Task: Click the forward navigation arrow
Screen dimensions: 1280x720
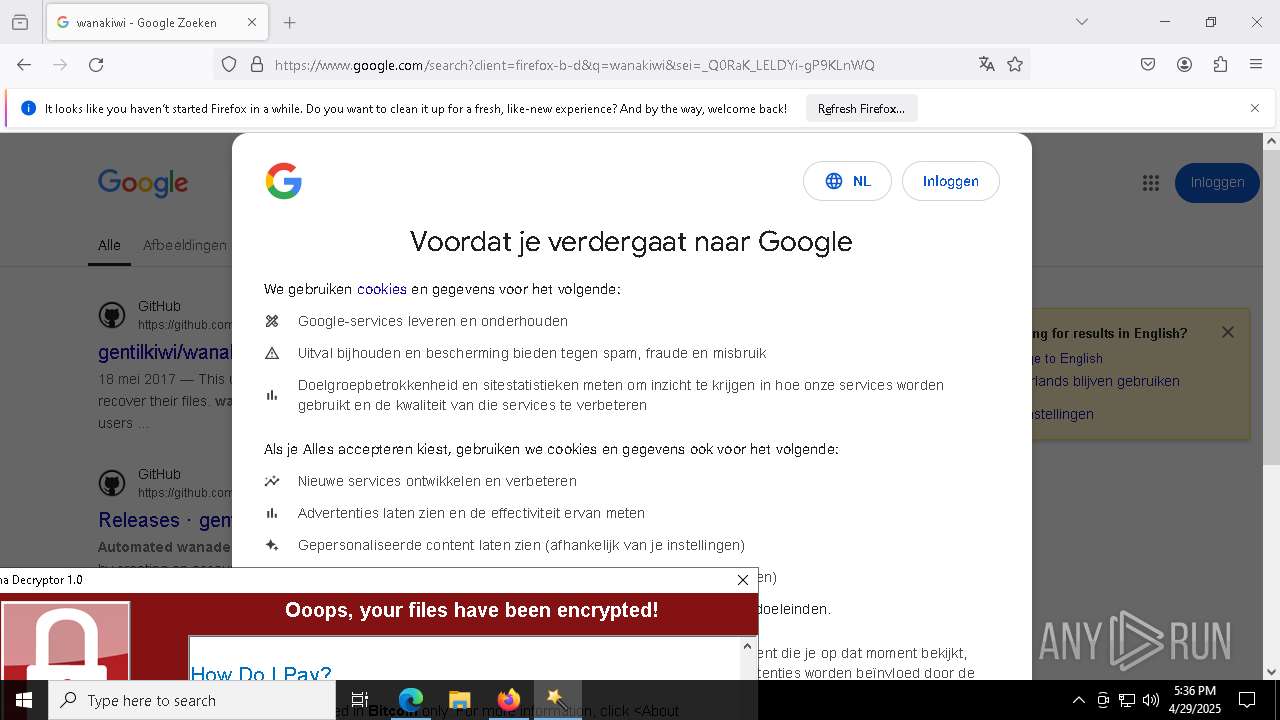Action: [60, 65]
